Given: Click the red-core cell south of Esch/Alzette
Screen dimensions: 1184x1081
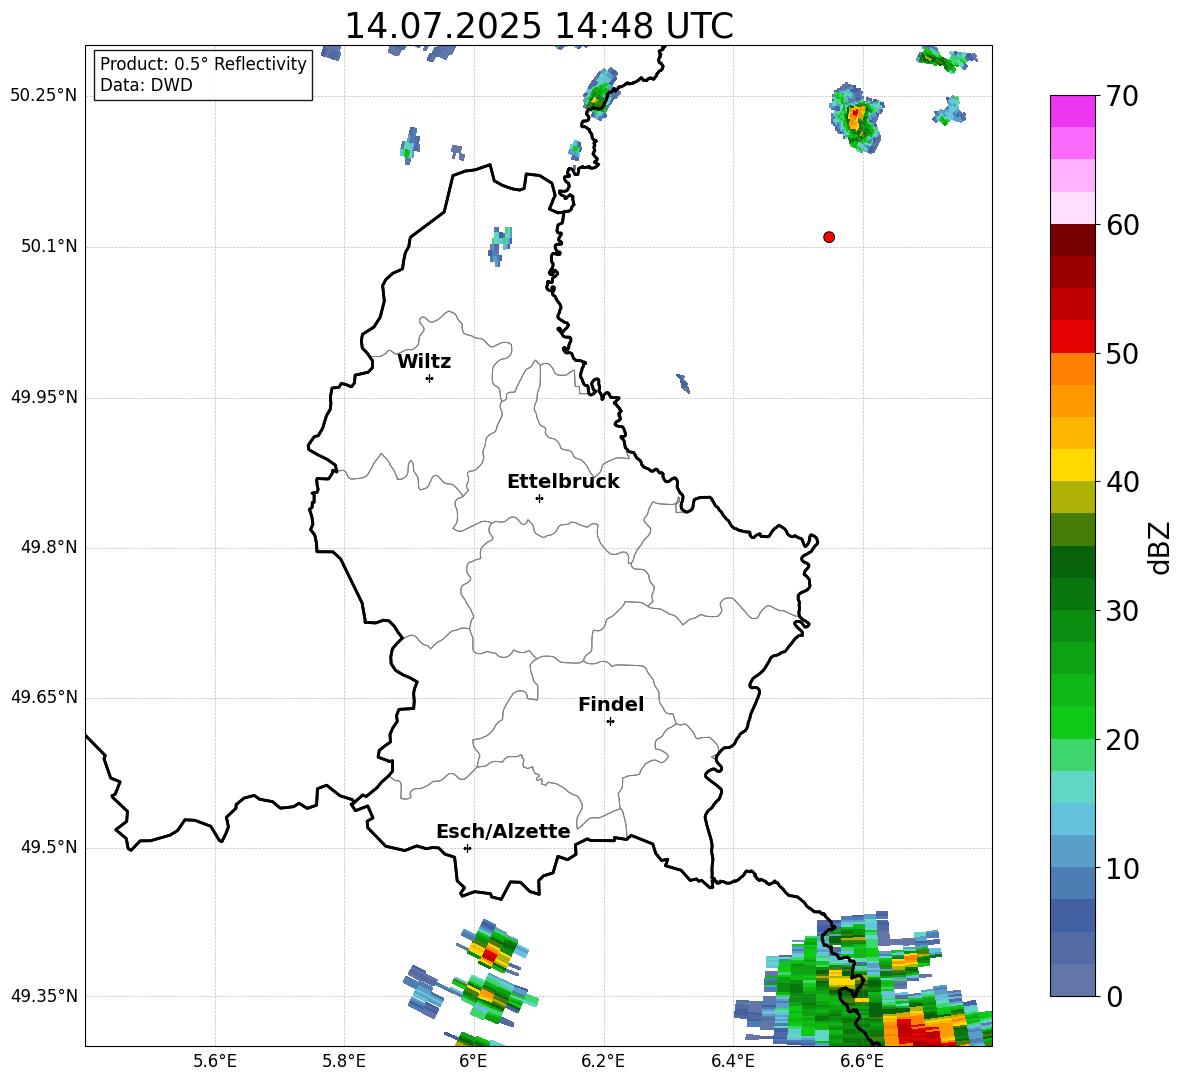Looking at the screenshot, I should 491,949.
